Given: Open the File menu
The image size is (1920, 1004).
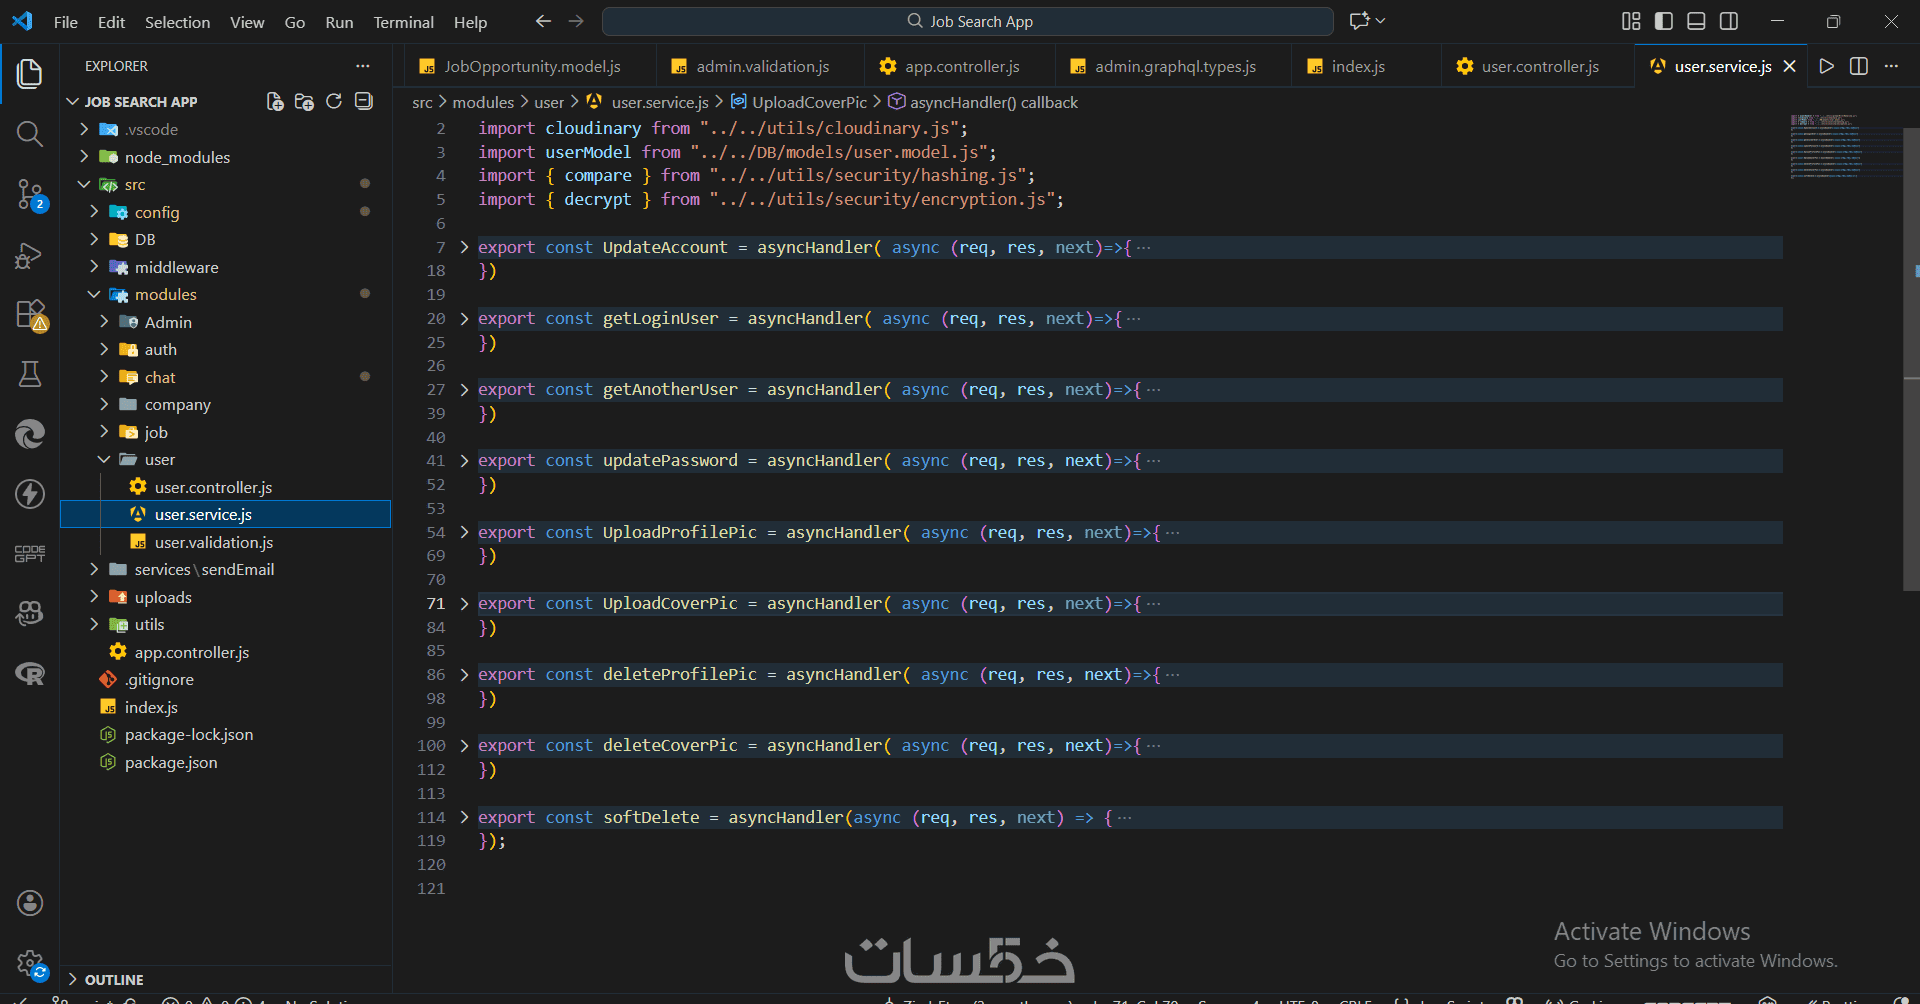Looking at the screenshot, I should pos(66,22).
